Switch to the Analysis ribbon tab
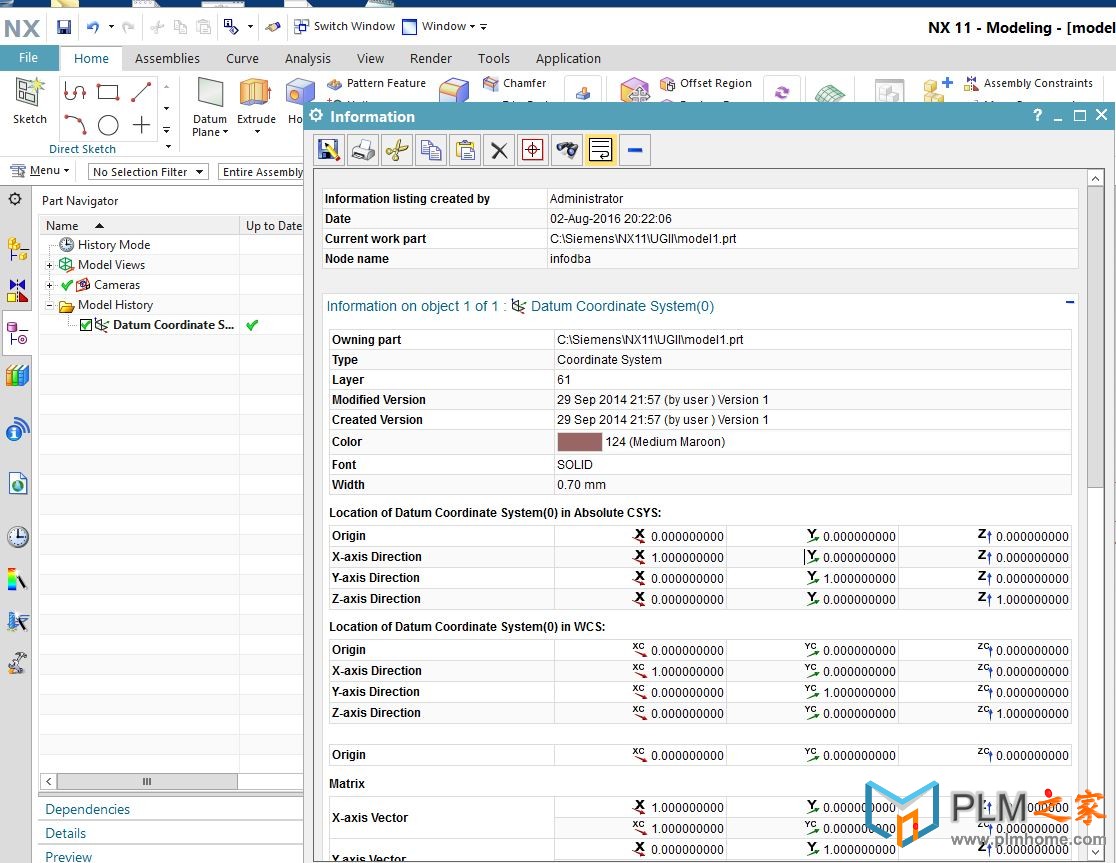Screen dimensions: 1116x863 tap(307, 58)
